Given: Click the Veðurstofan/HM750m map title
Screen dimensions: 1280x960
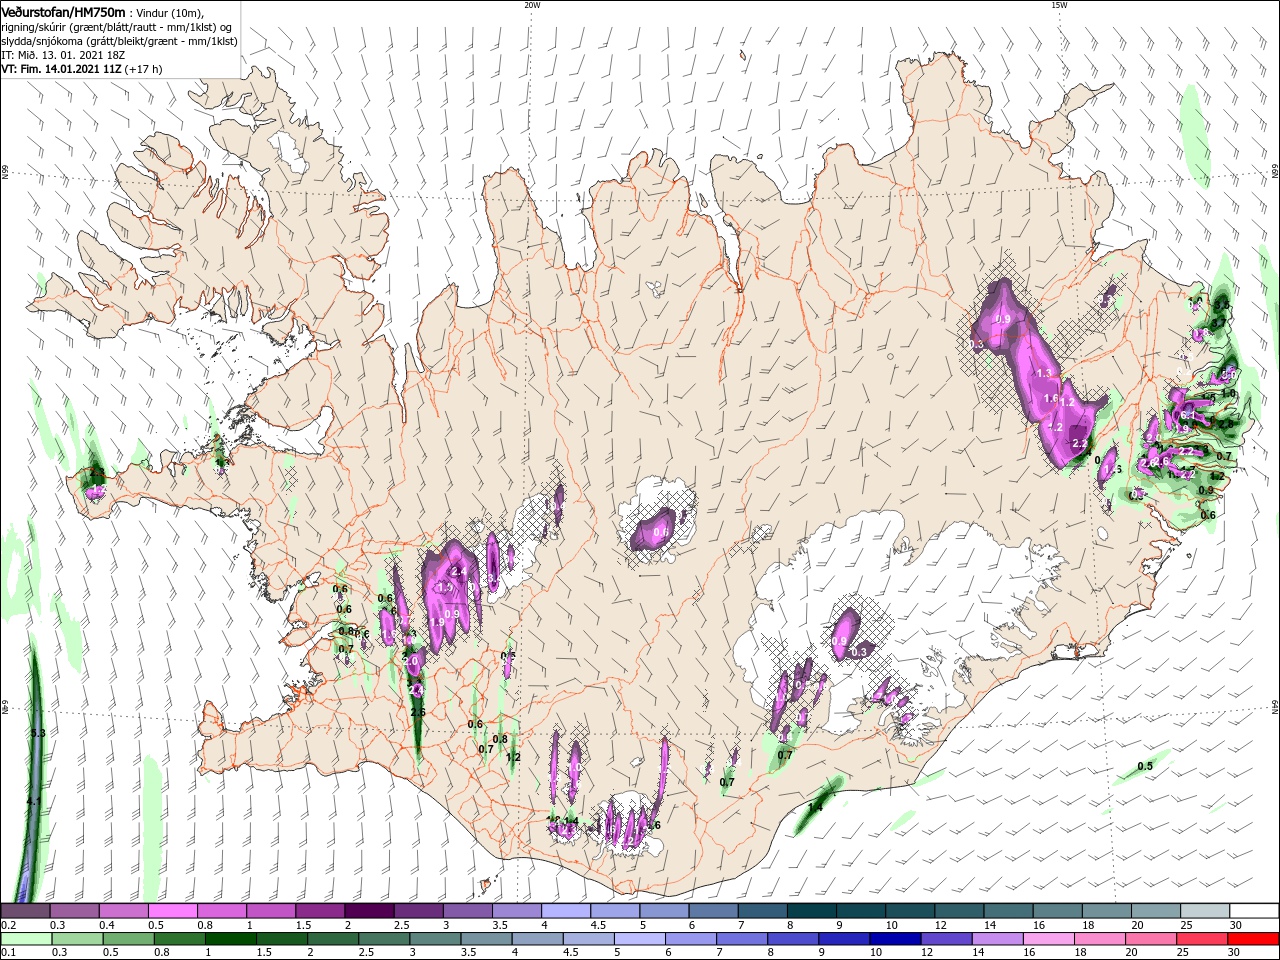Looking at the screenshot, I should pos(63,11).
